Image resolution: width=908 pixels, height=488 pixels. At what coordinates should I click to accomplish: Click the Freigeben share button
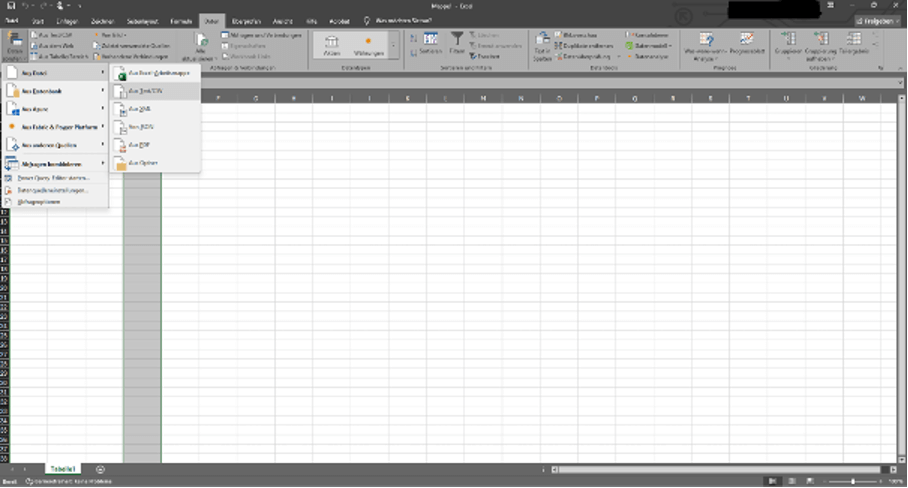(x=878, y=21)
